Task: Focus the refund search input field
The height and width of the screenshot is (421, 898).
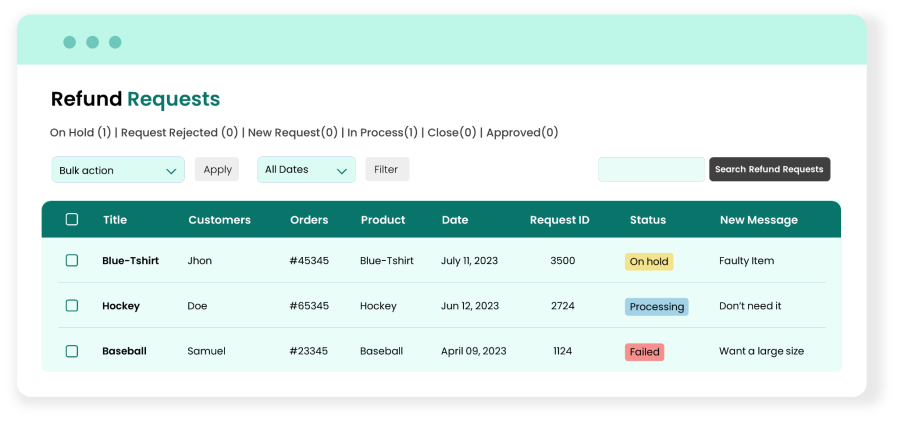Action: coord(651,170)
